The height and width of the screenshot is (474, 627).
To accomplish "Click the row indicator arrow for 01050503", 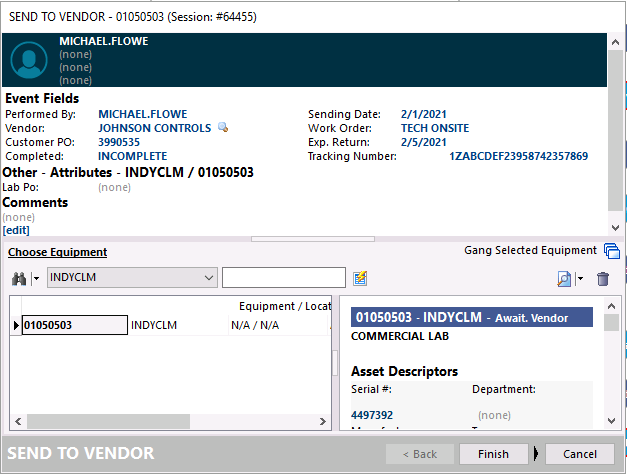I will click(x=15, y=325).
